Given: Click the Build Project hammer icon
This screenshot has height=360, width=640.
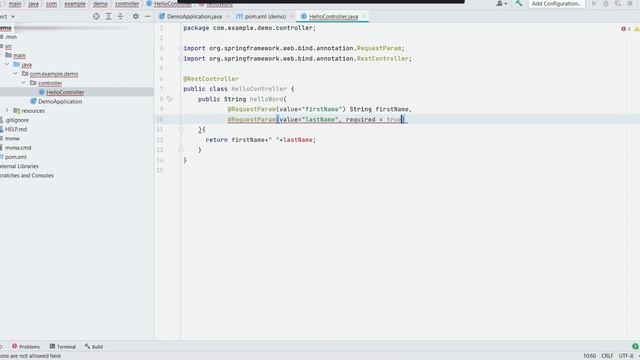Looking at the screenshot, I should (519, 4).
